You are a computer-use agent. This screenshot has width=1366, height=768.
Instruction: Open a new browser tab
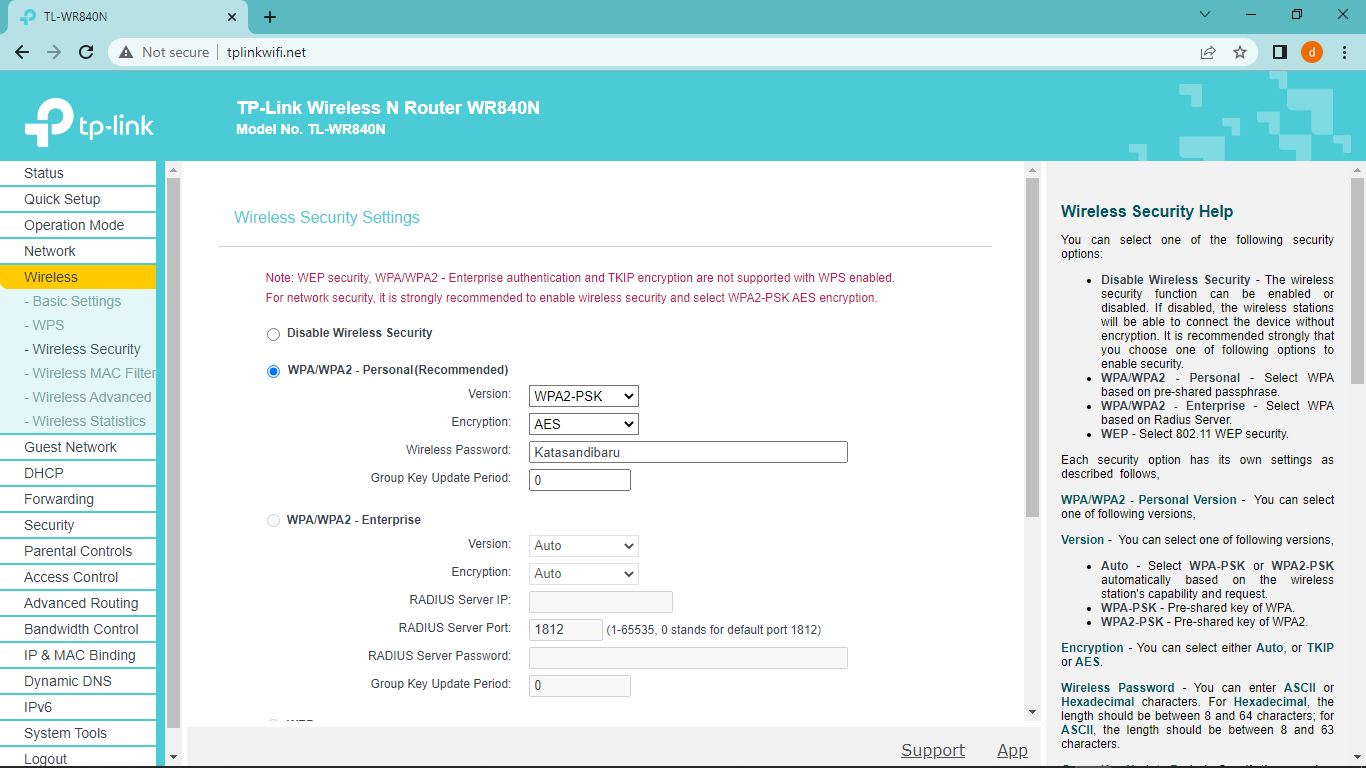click(270, 17)
